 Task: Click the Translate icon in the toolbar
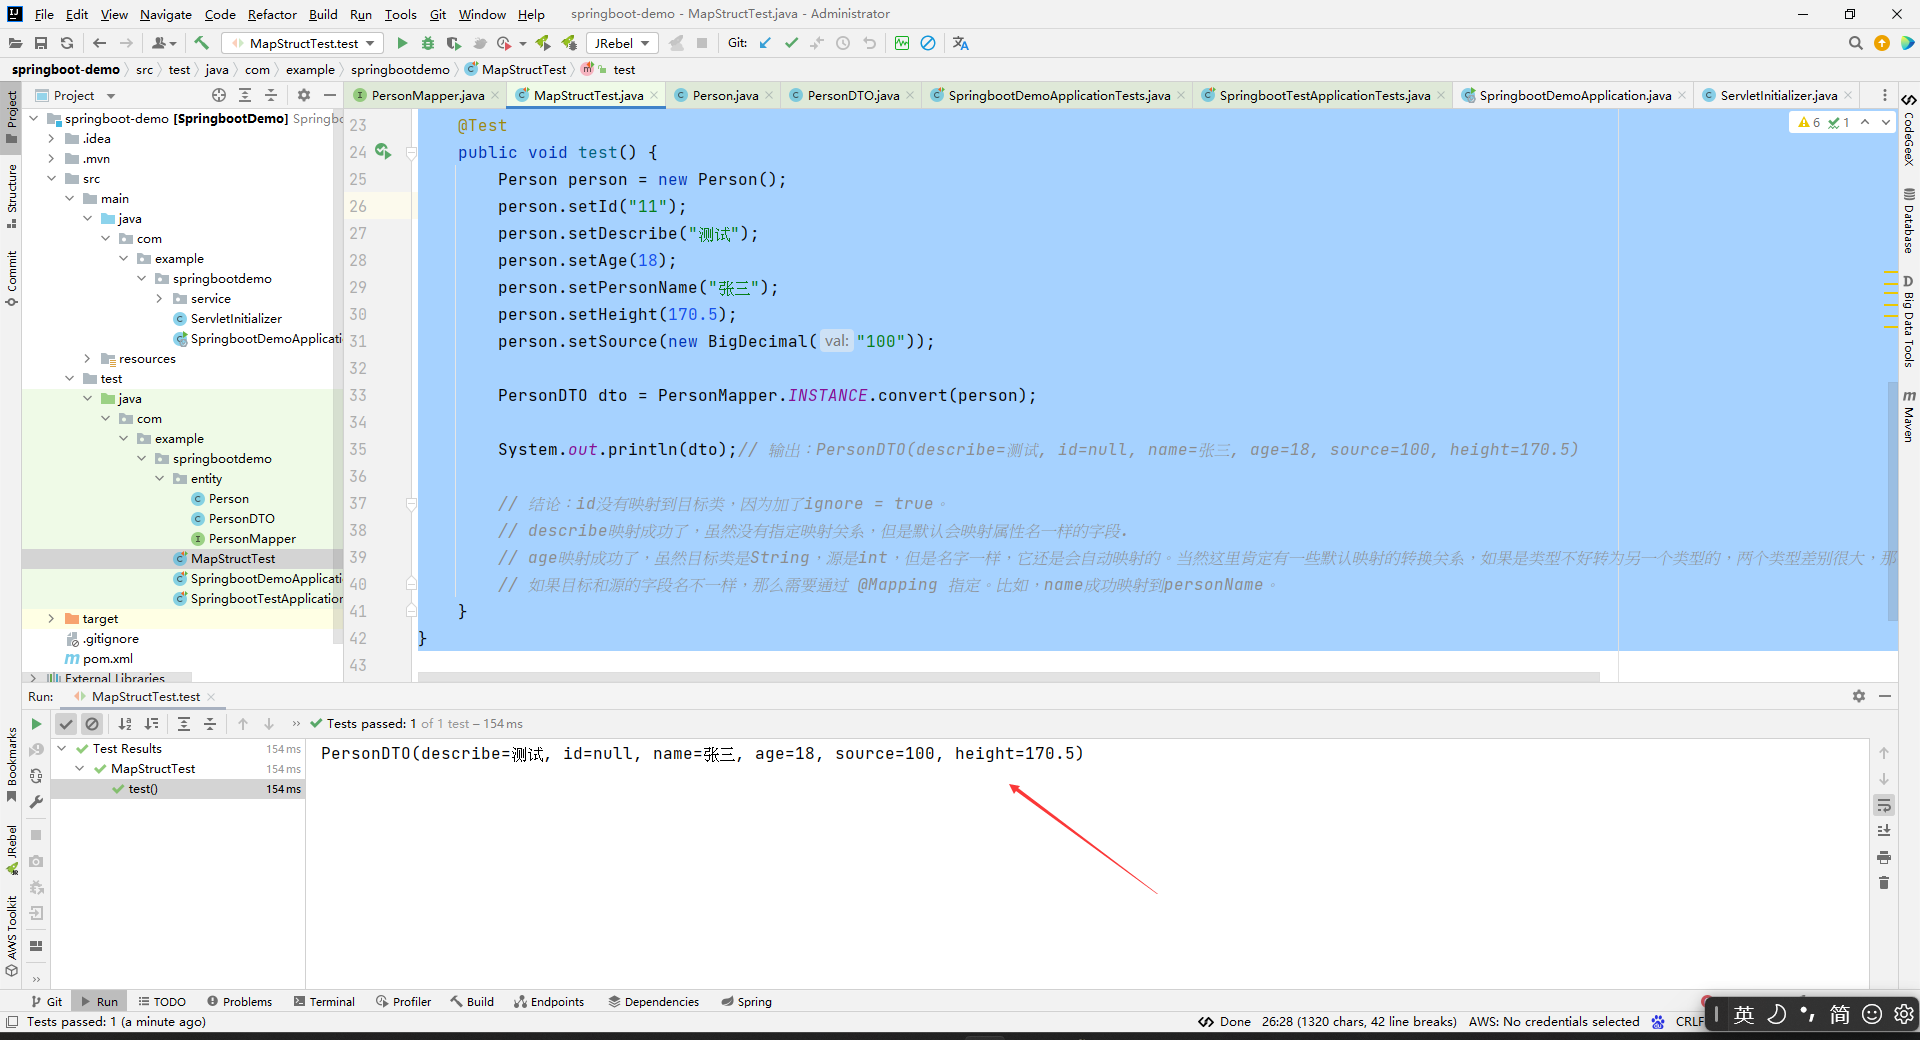tap(961, 43)
